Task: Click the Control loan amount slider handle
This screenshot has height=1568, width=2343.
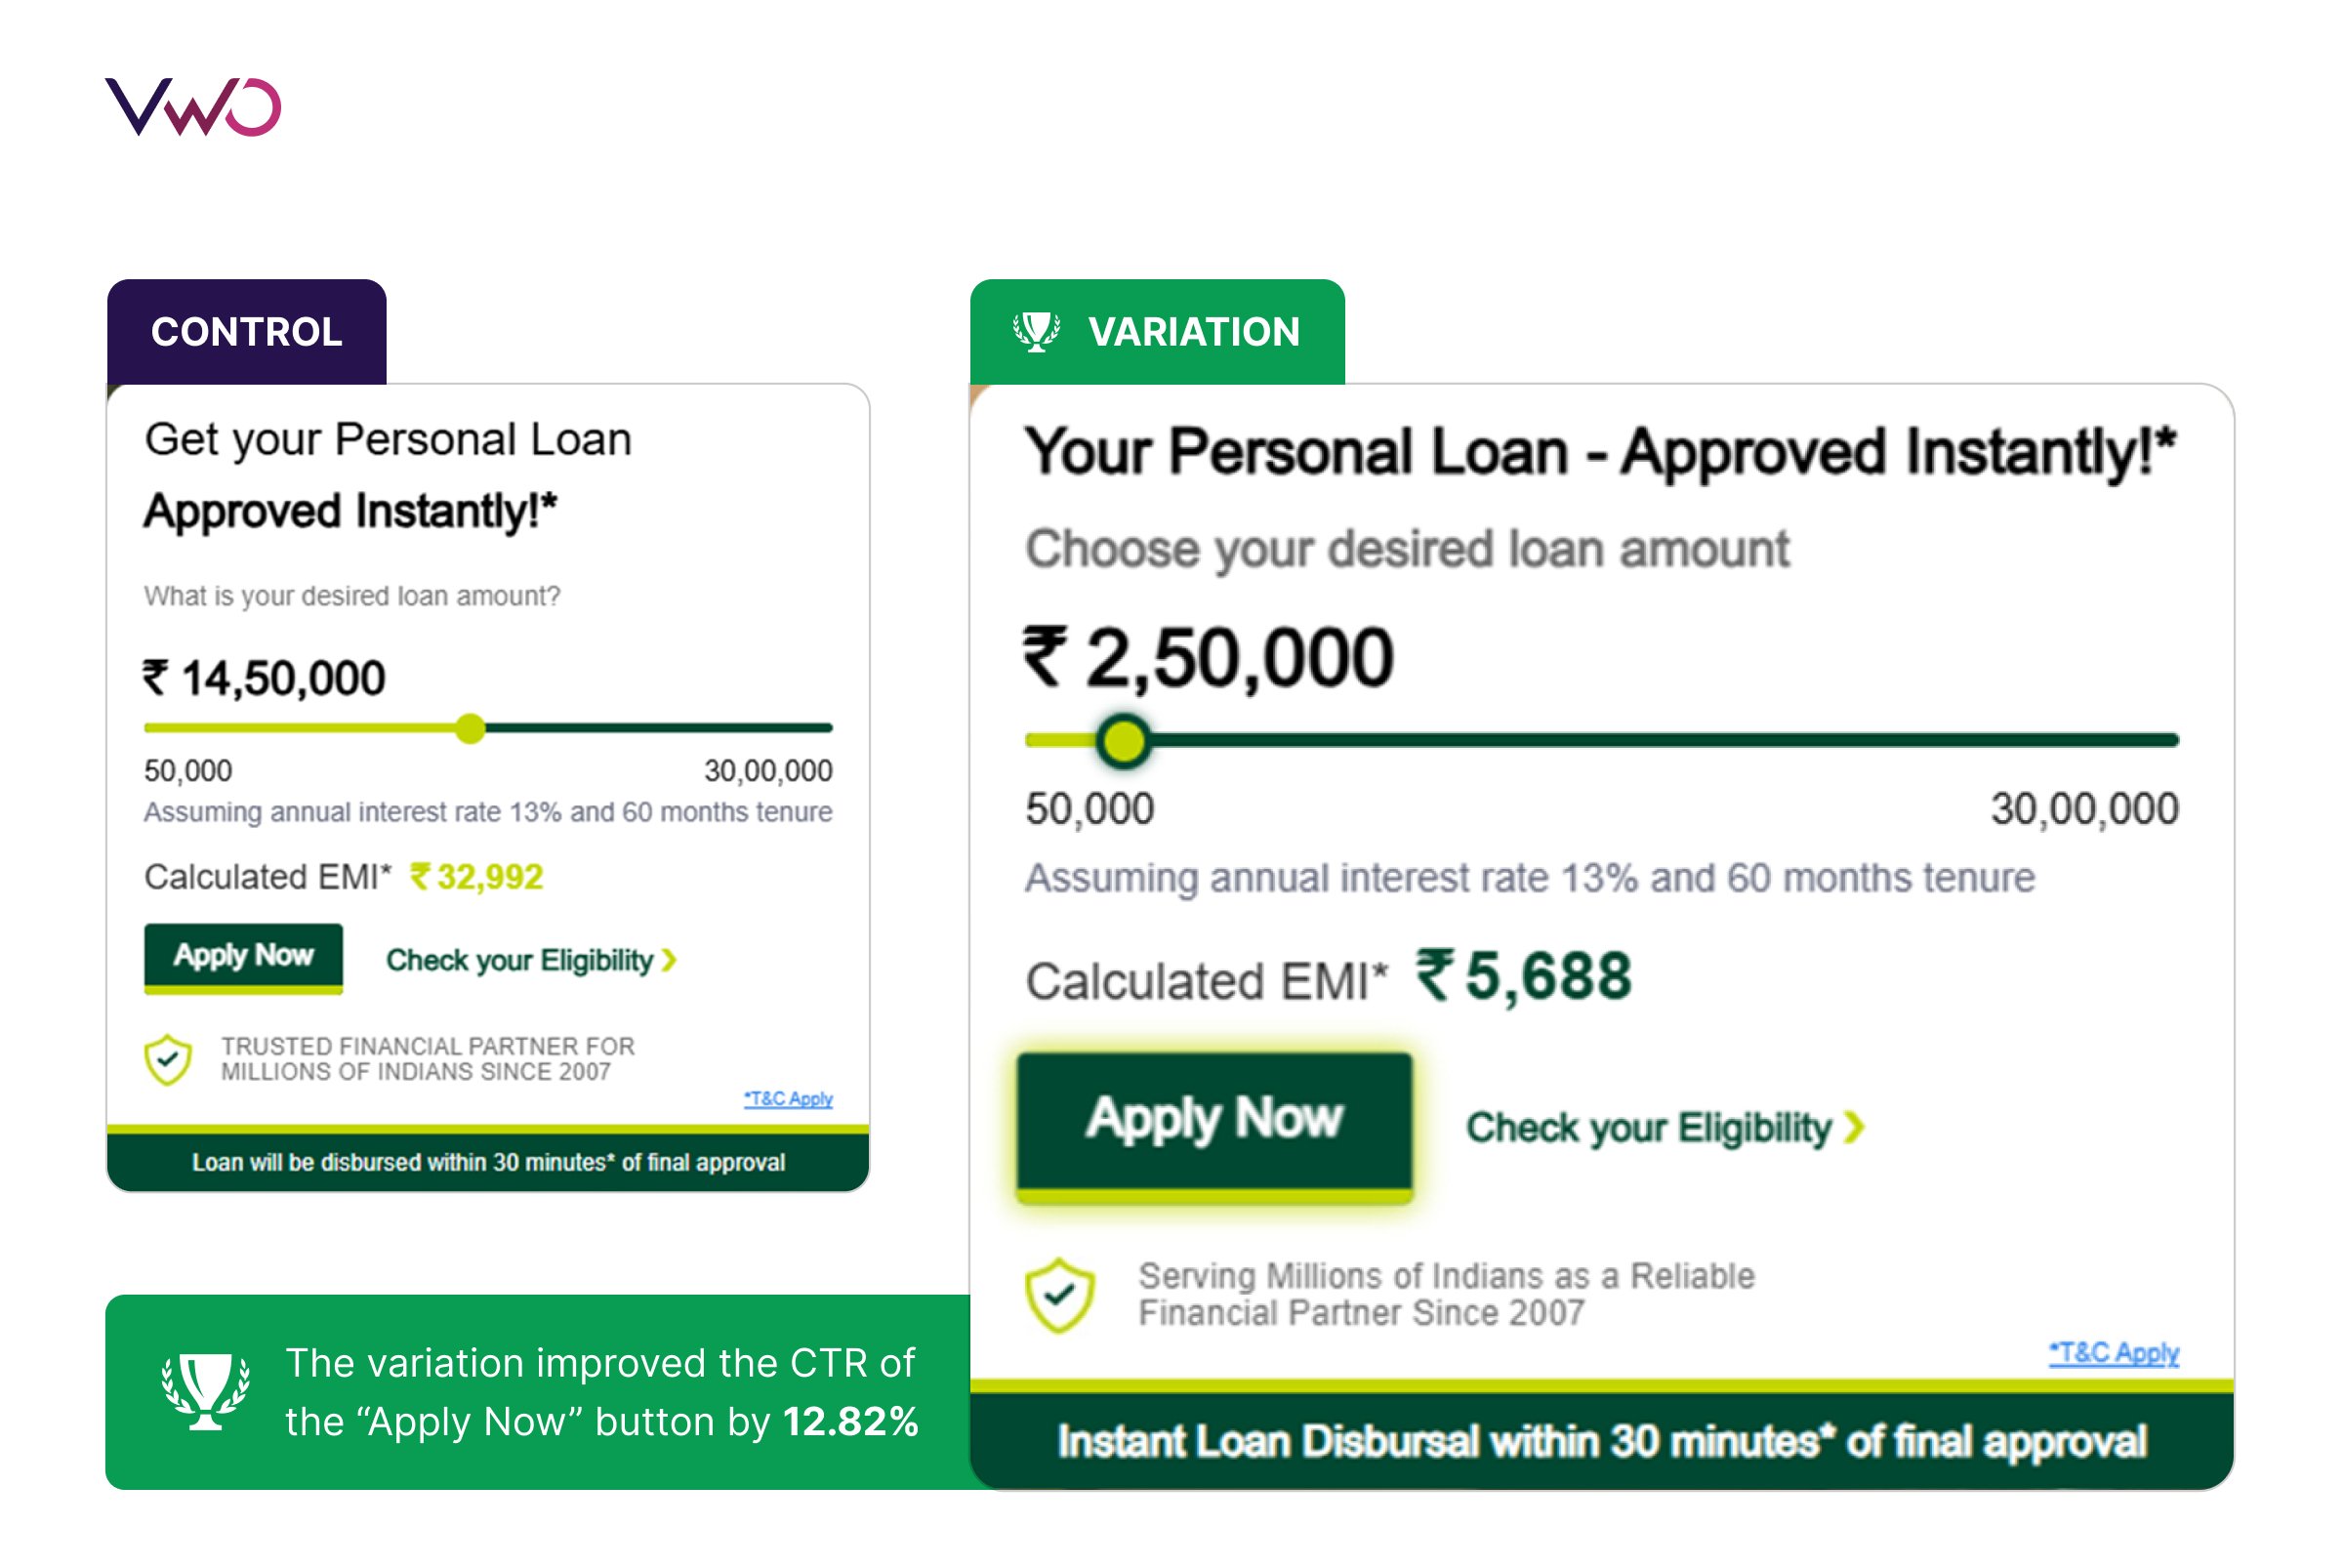Action: coord(470,728)
